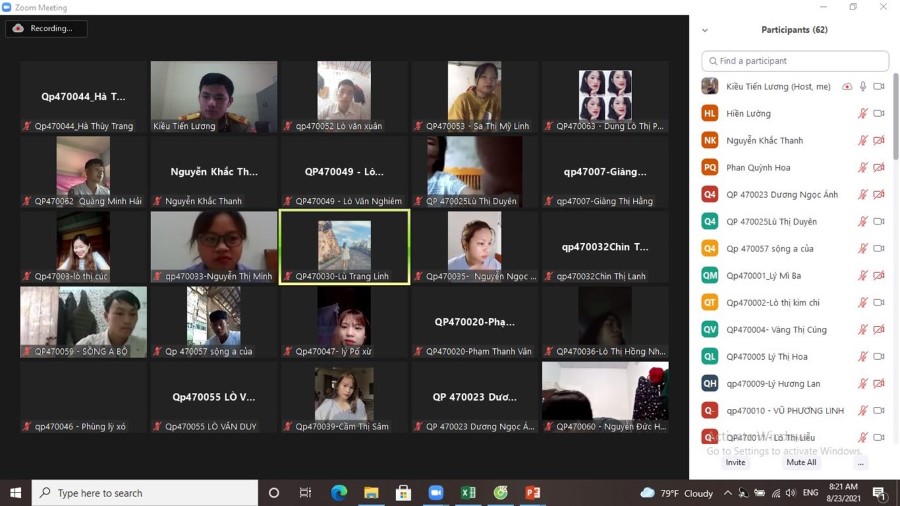Click video icon for Qp 470057 sộng a của row

879,248
